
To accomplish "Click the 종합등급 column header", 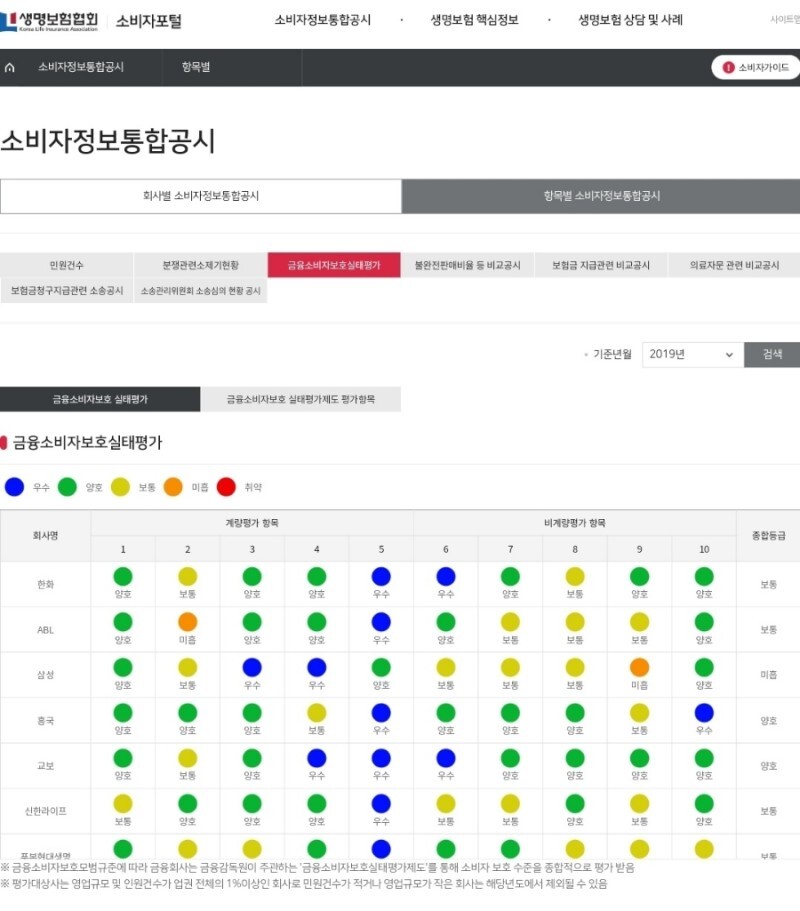I will (769, 536).
